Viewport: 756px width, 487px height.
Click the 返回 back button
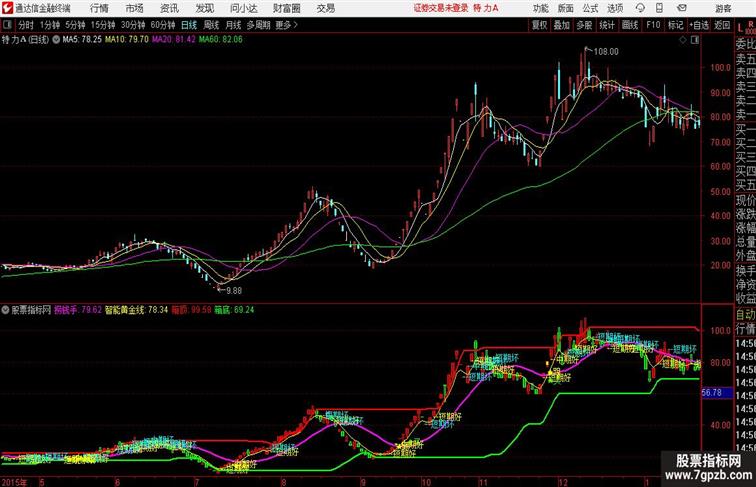(722, 25)
